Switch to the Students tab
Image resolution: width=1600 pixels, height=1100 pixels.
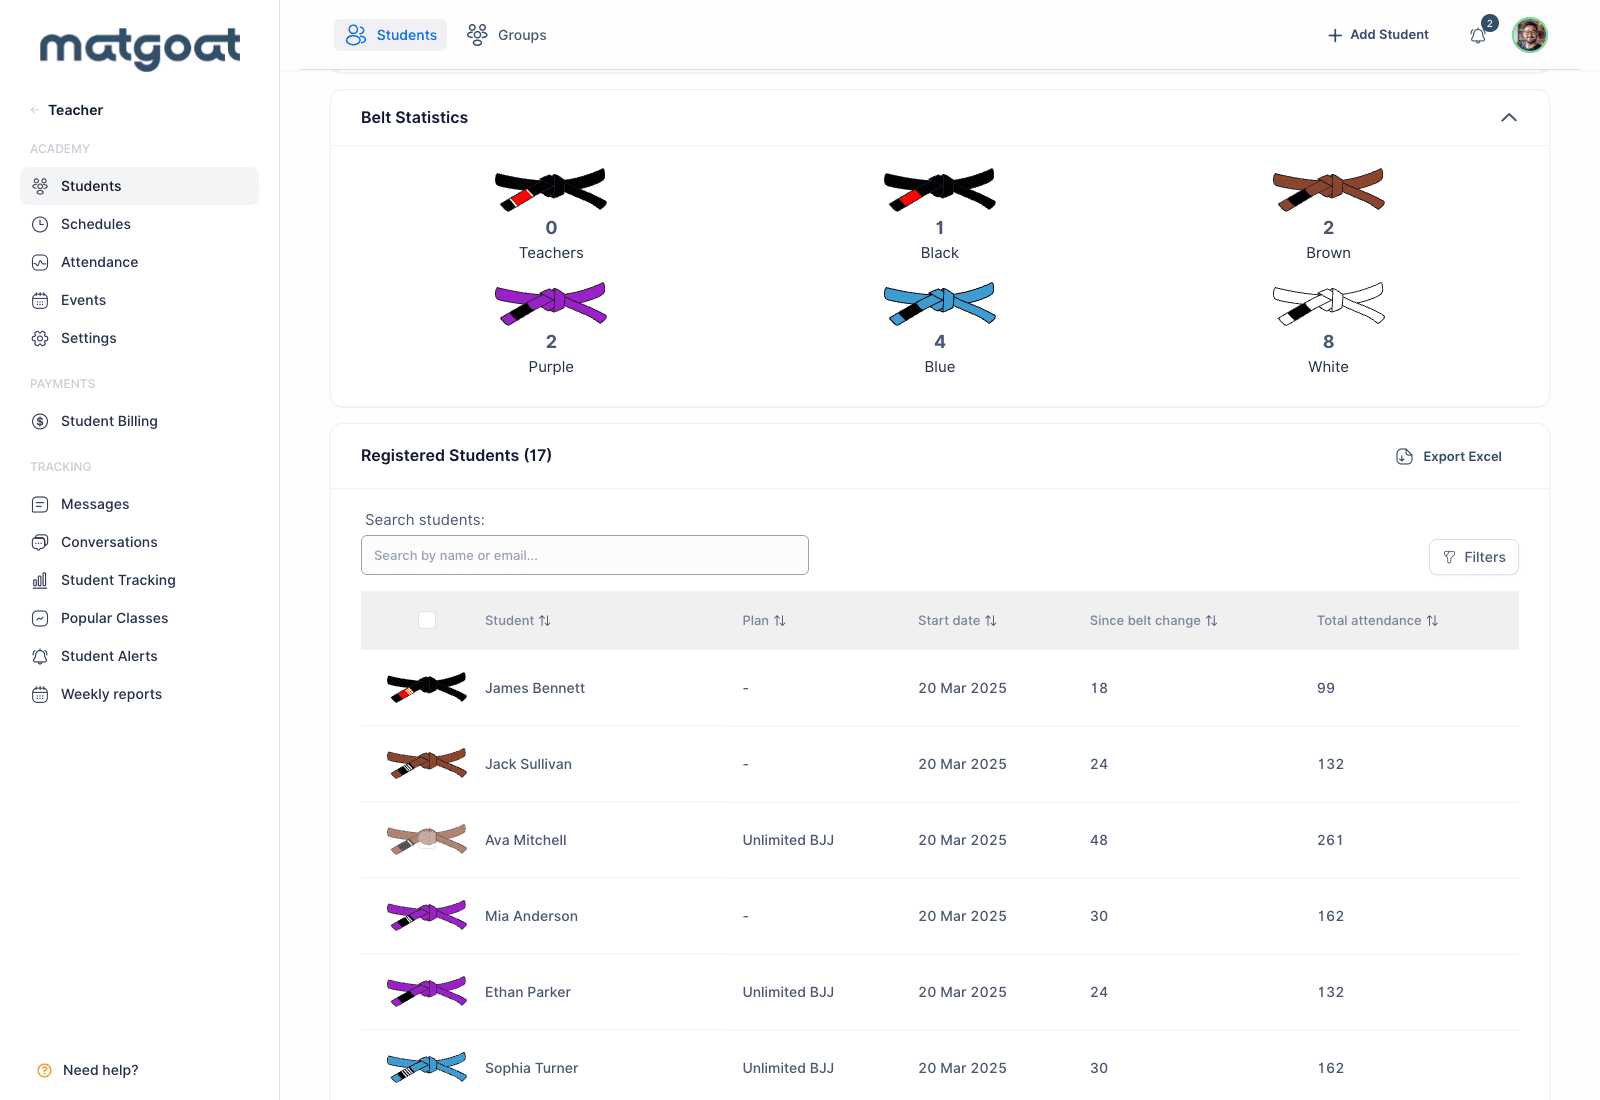(391, 35)
